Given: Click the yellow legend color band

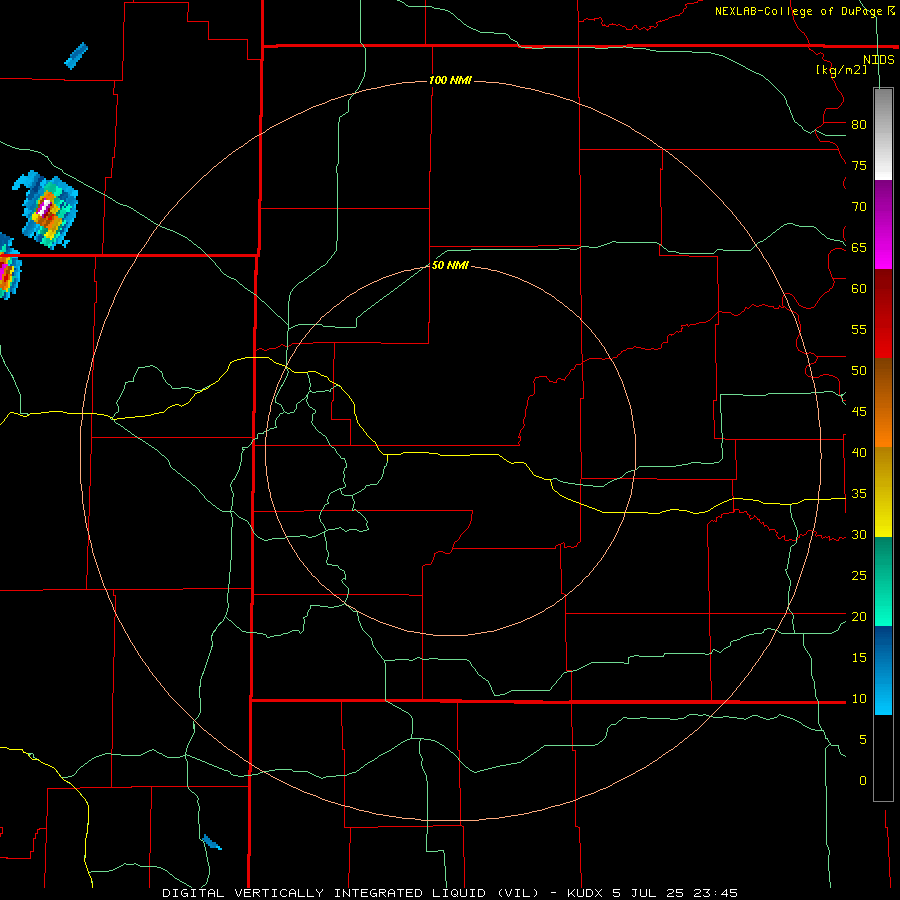Looking at the screenshot, I should pyautogui.click(x=883, y=492).
